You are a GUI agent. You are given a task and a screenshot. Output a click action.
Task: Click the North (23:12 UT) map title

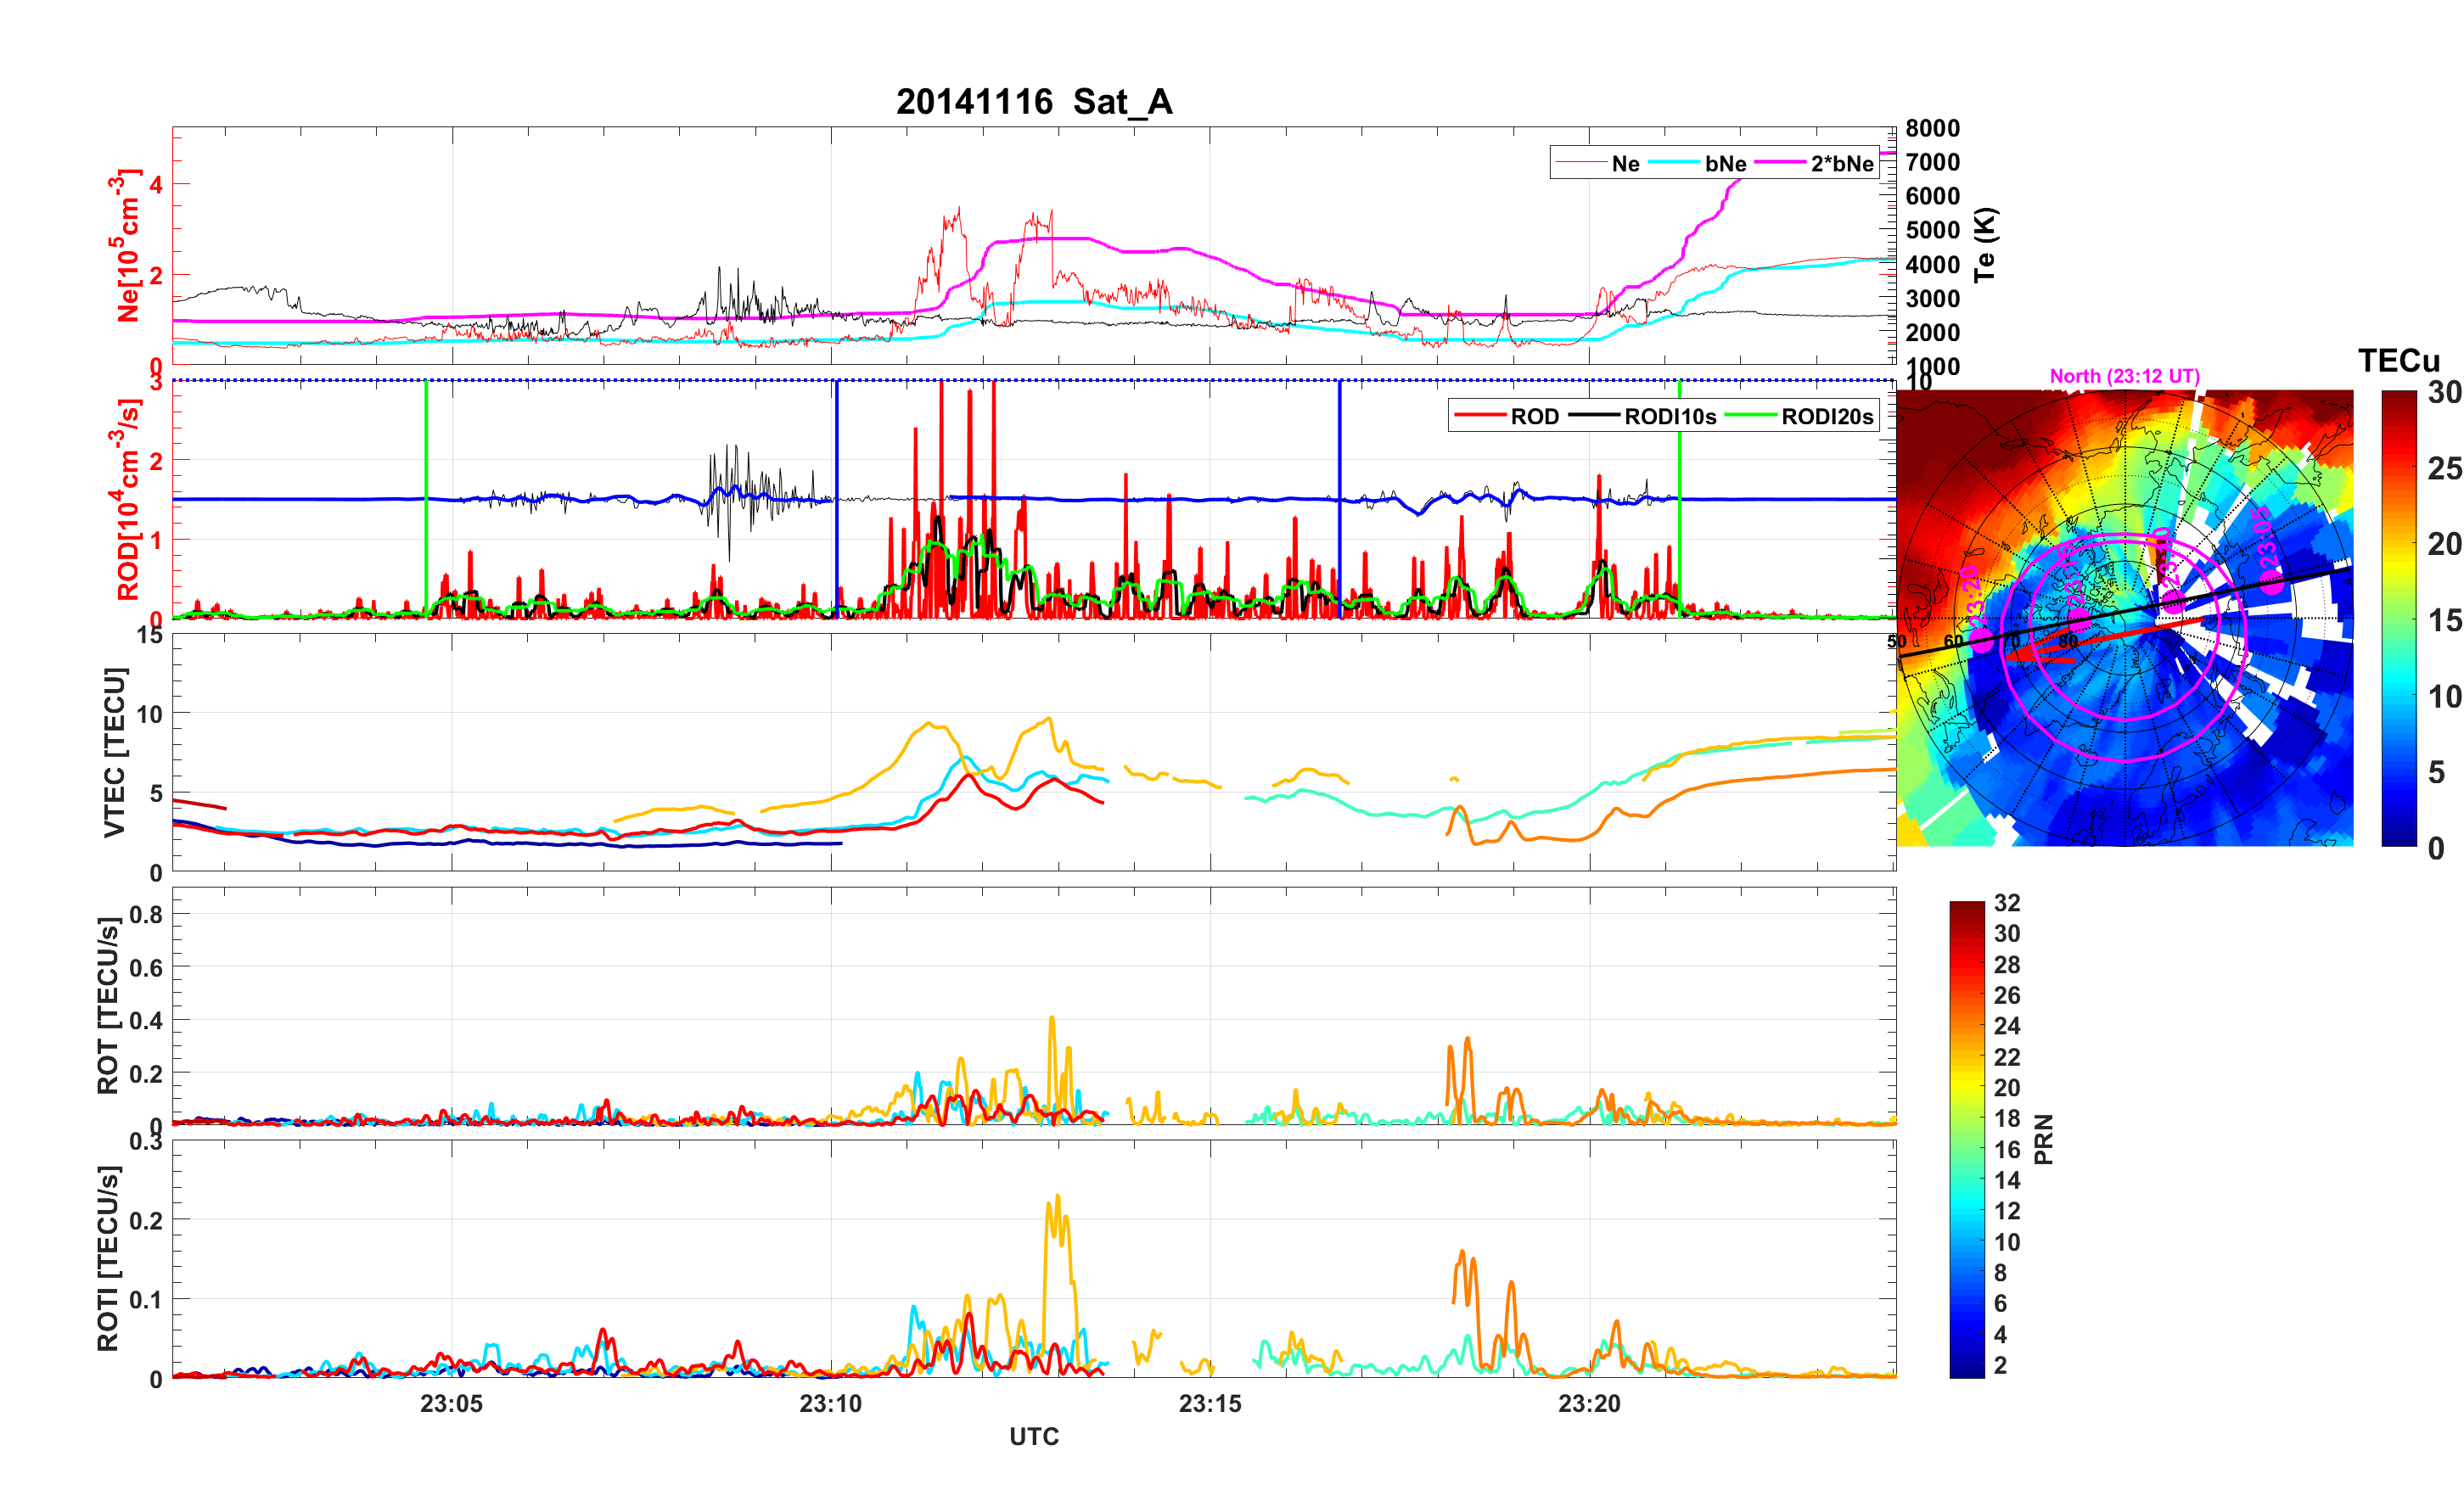2124,376
